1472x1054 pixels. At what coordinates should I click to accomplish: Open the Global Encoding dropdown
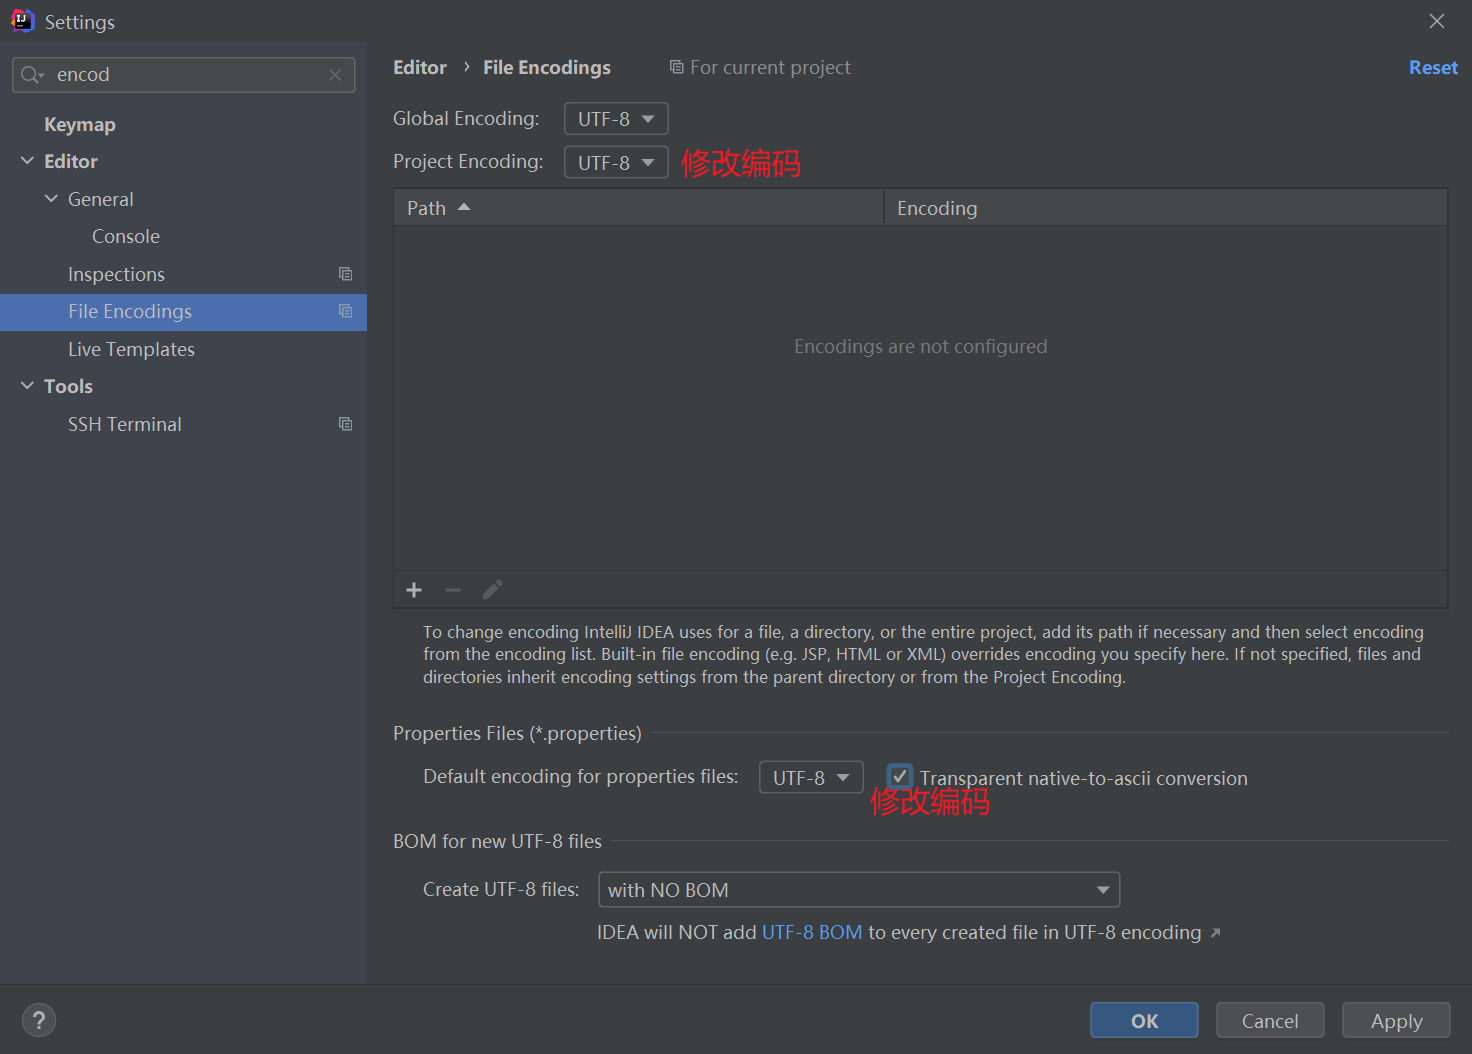pyautogui.click(x=616, y=119)
